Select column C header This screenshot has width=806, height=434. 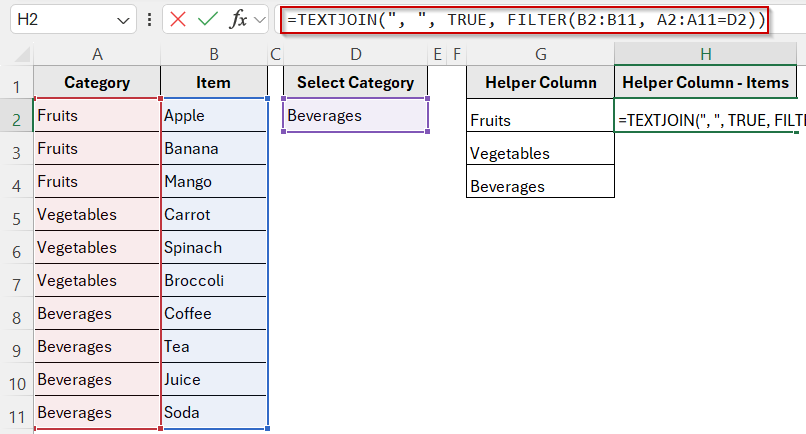[x=276, y=54]
